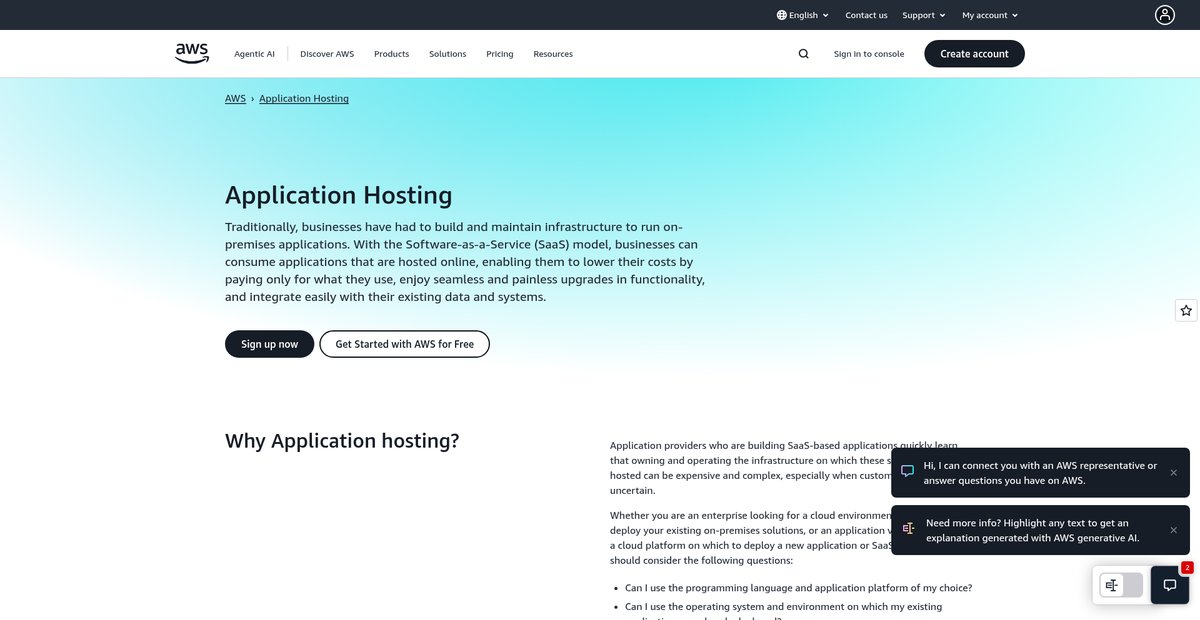The width and height of the screenshot is (1200, 620).
Task: Click the user profile avatar icon
Action: (x=1165, y=15)
